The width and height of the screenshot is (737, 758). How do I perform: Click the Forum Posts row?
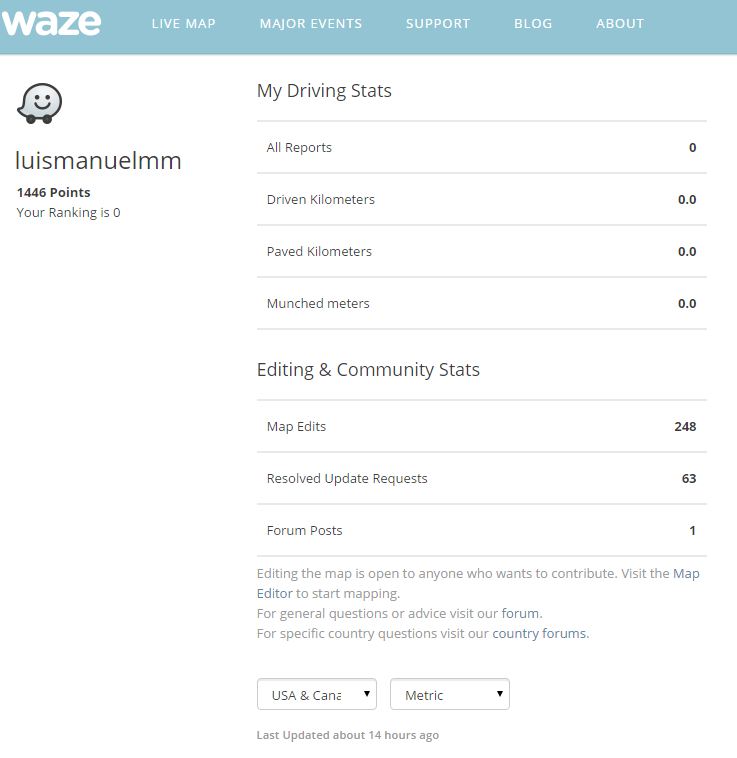[481, 531]
